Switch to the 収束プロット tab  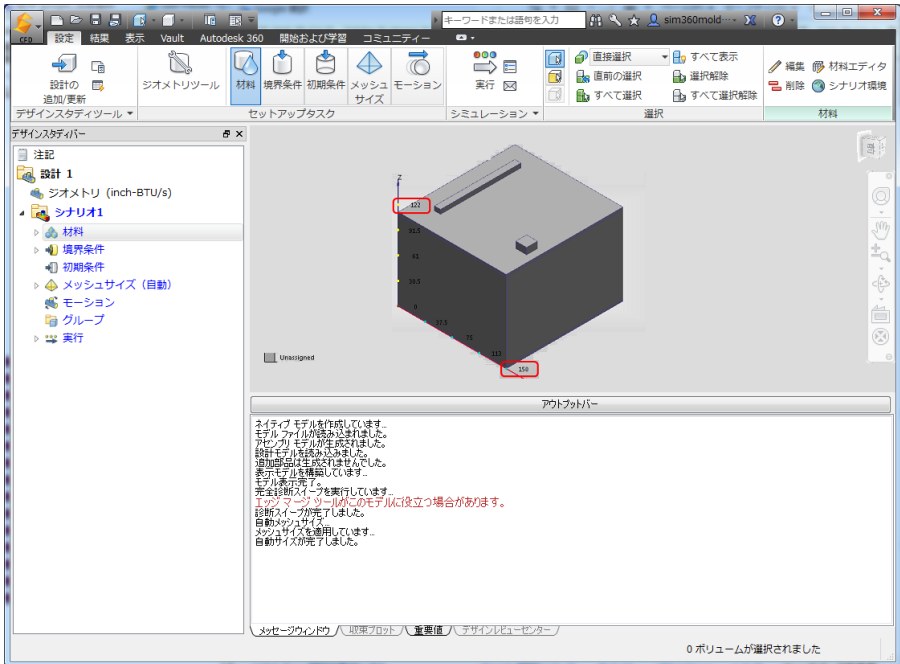pos(372,630)
